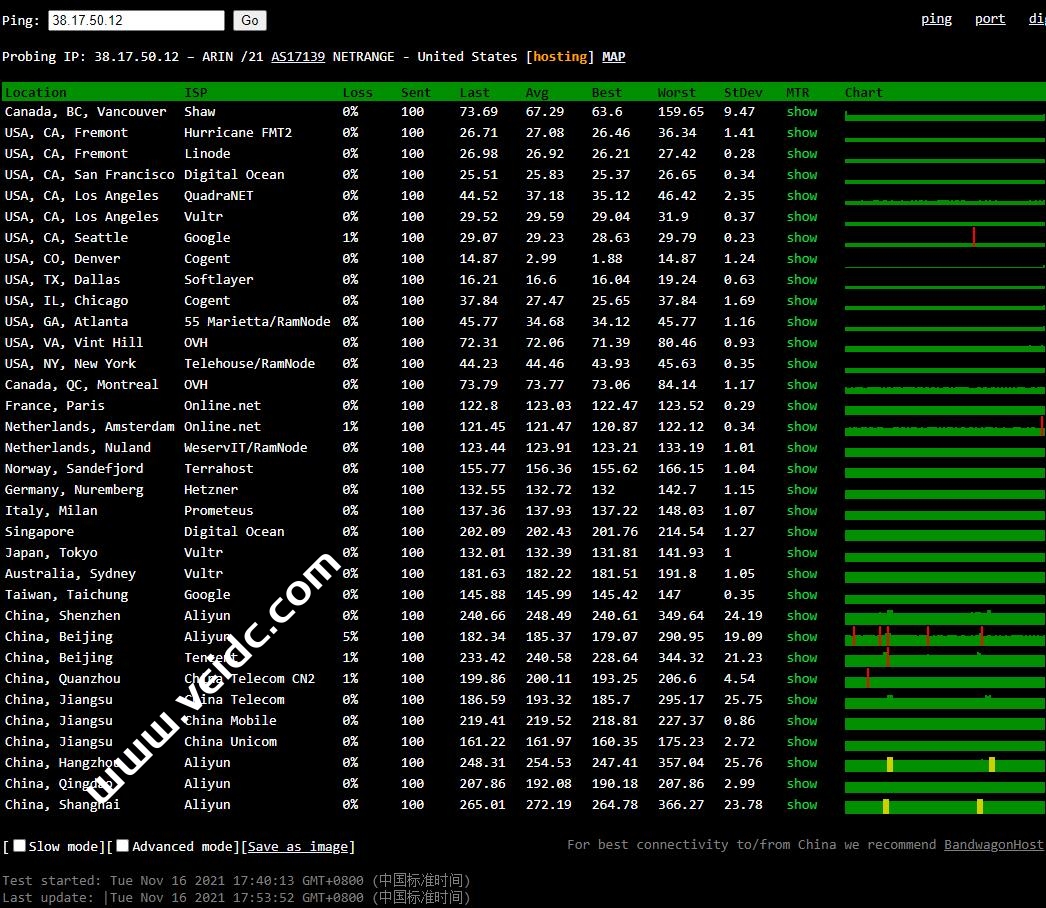This screenshot has width=1046, height=908.
Task: Show MTR for USA Dallas Softlayer
Action: (801, 280)
